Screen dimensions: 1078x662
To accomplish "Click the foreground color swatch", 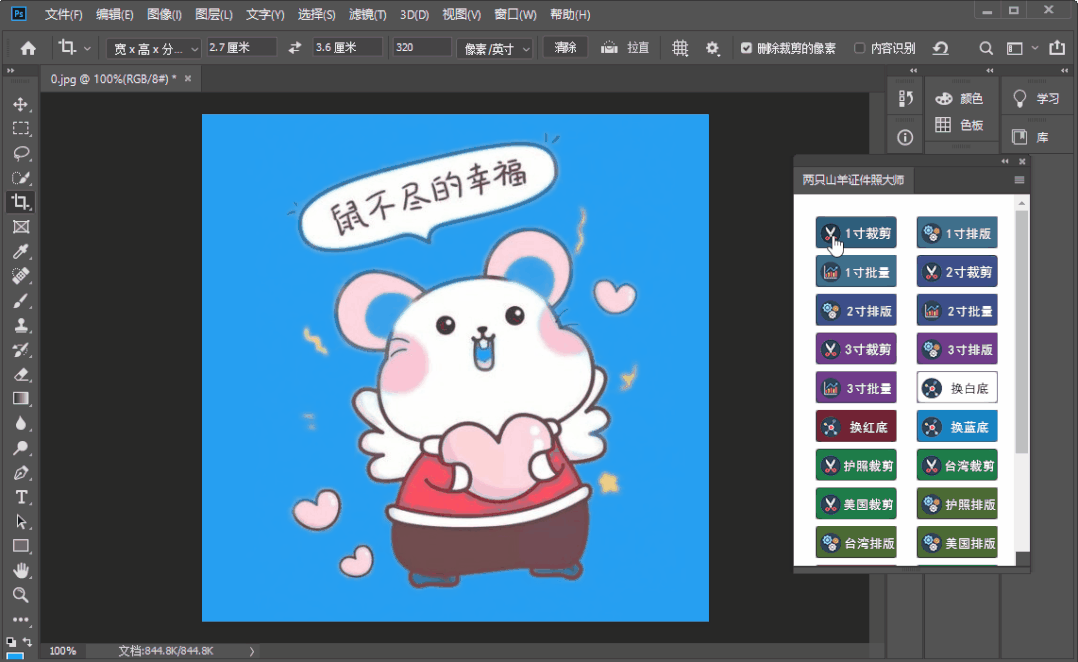I will tap(15, 657).
